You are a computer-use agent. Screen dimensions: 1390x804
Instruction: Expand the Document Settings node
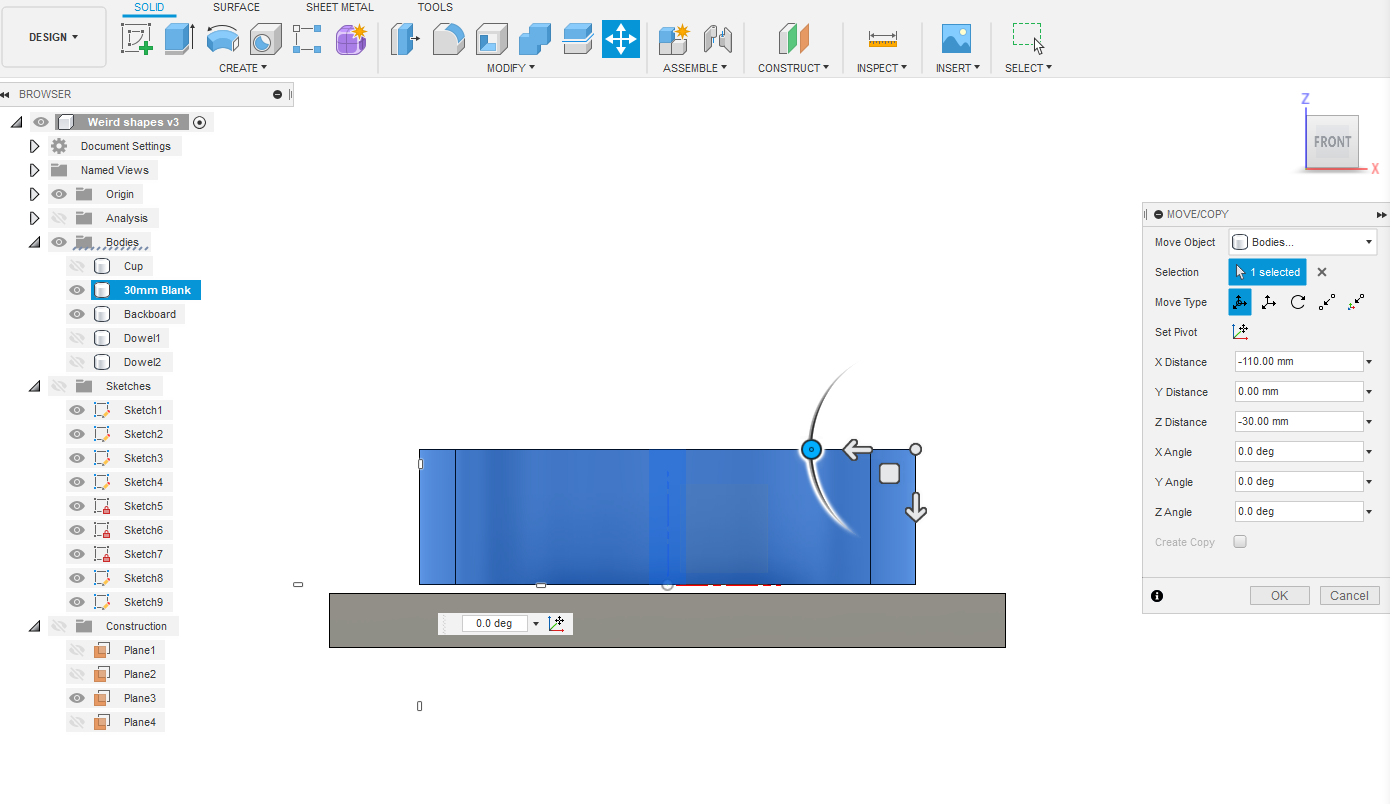coord(35,146)
